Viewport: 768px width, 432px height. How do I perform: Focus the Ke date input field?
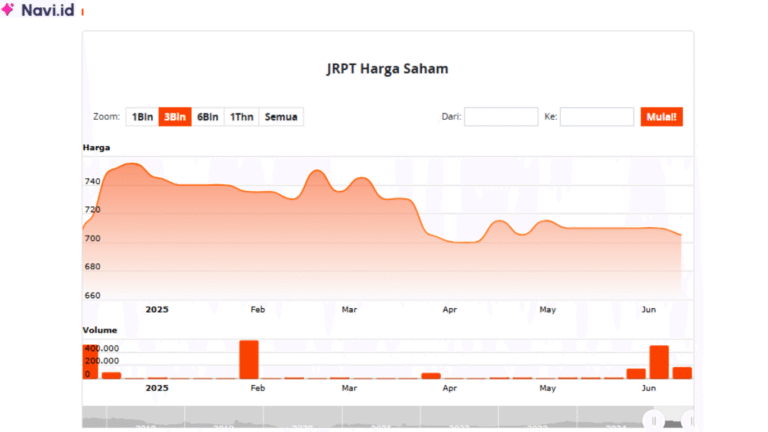click(597, 117)
